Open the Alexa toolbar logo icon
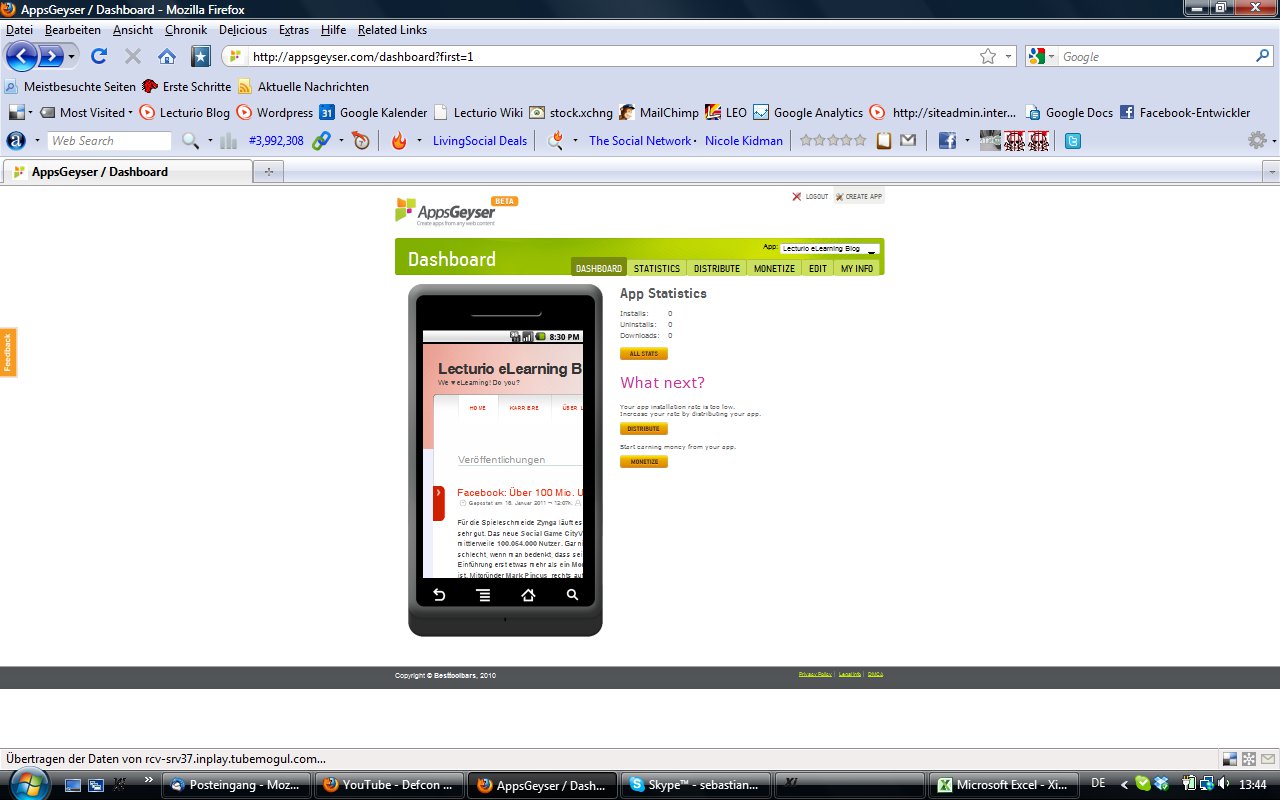Screen dimensions: 1280x800 (15, 141)
